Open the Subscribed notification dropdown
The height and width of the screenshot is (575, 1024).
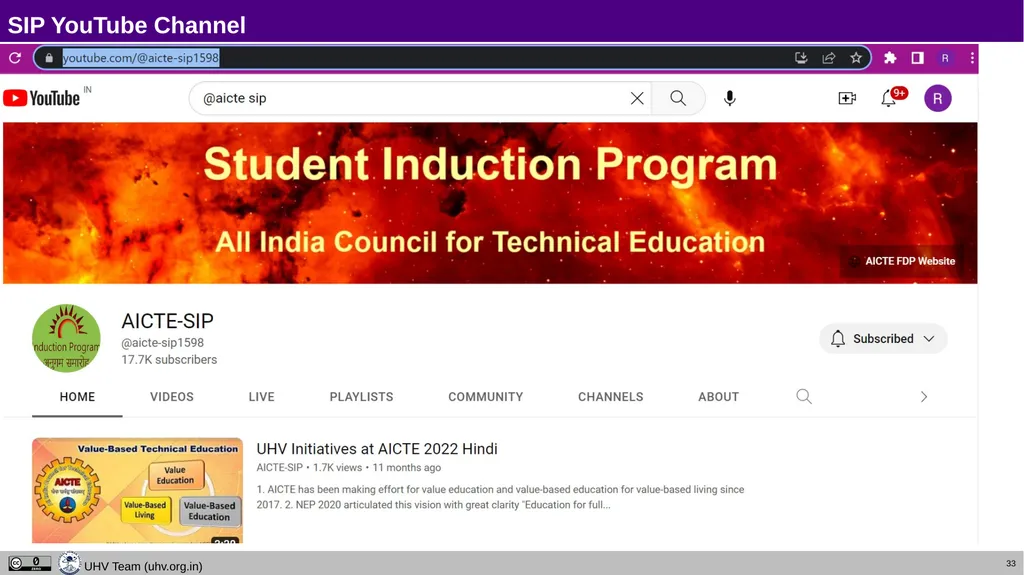pos(883,338)
